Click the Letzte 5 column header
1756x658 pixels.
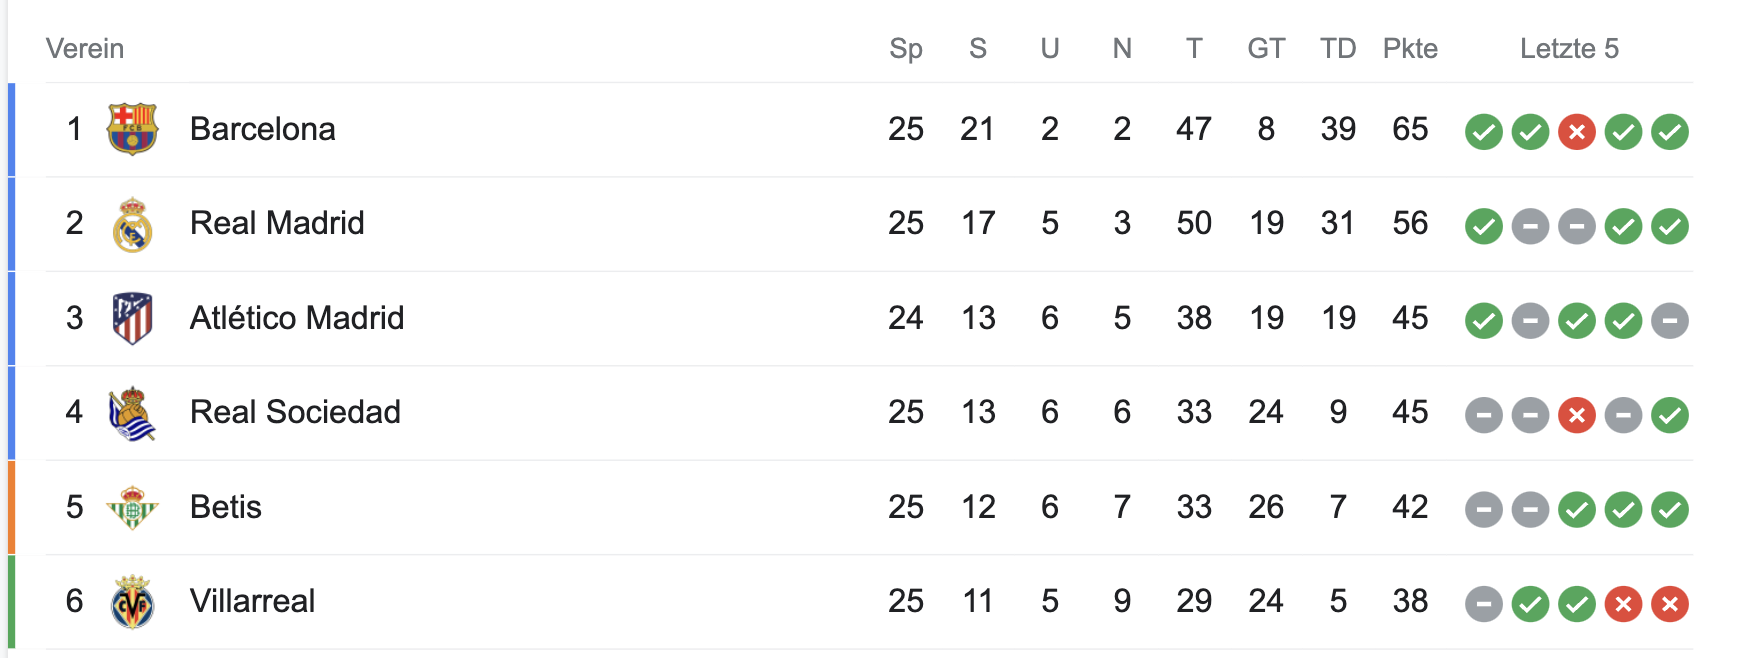[1569, 48]
